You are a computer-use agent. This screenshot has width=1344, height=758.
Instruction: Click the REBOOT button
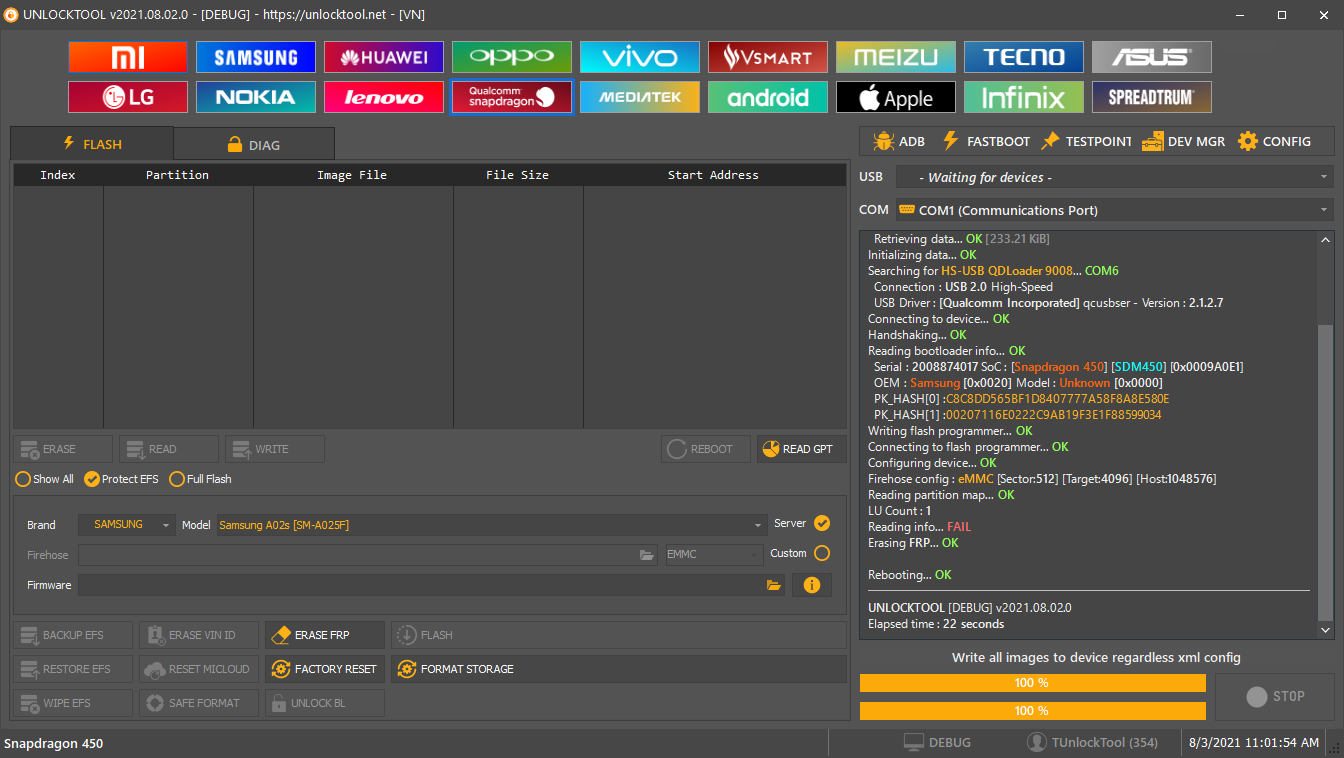(x=705, y=449)
